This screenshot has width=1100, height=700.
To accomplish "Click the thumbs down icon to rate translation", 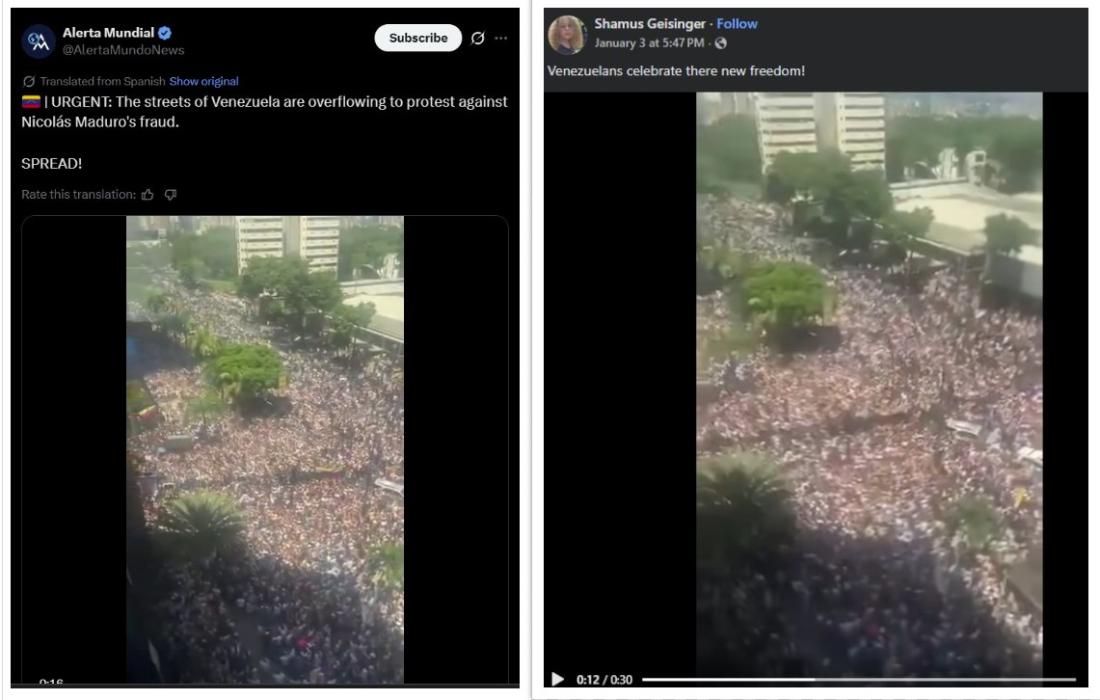I will [x=170, y=195].
